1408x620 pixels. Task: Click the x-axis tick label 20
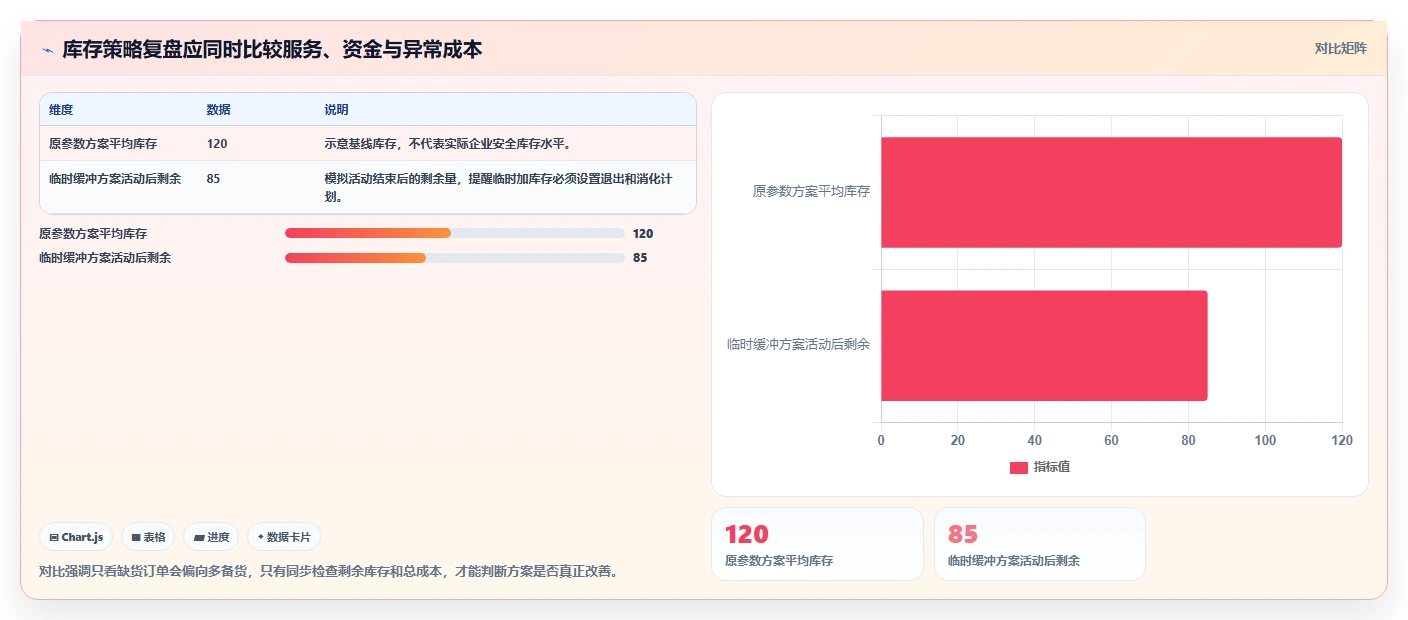coord(957,440)
